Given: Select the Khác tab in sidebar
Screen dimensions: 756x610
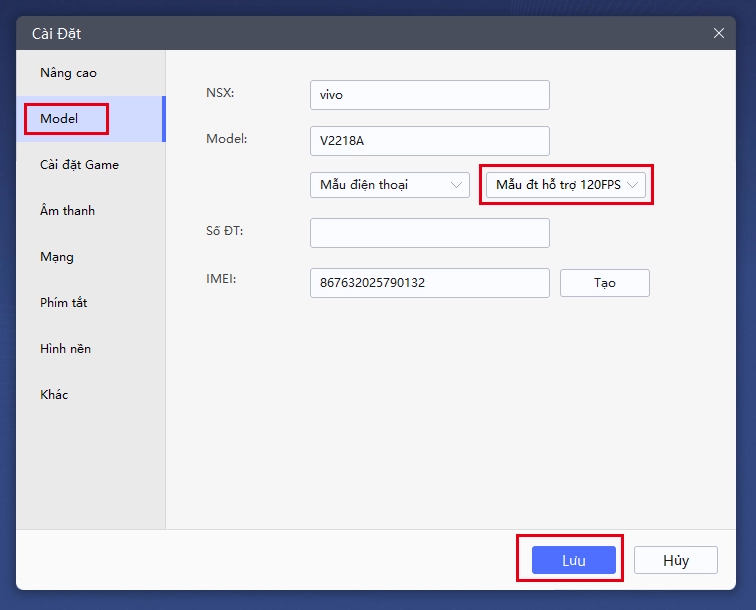Looking at the screenshot, I should click(x=54, y=395).
